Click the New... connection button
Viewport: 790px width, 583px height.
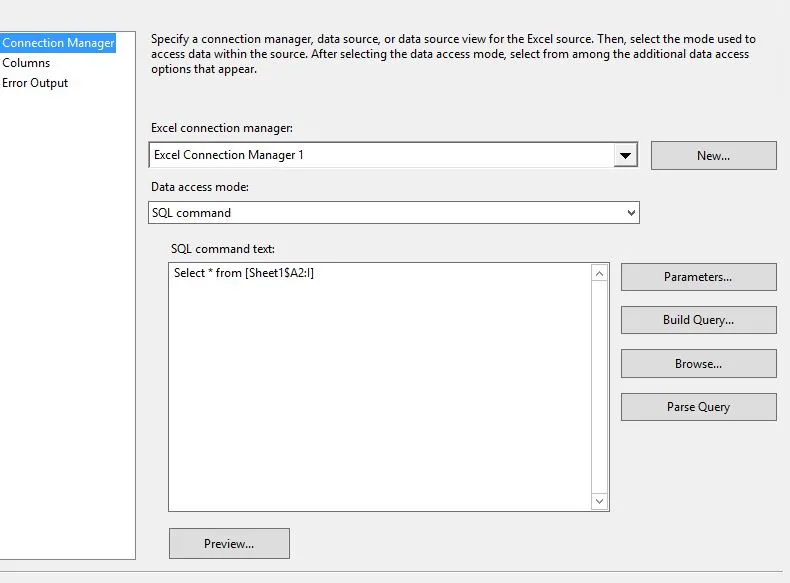point(713,156)
